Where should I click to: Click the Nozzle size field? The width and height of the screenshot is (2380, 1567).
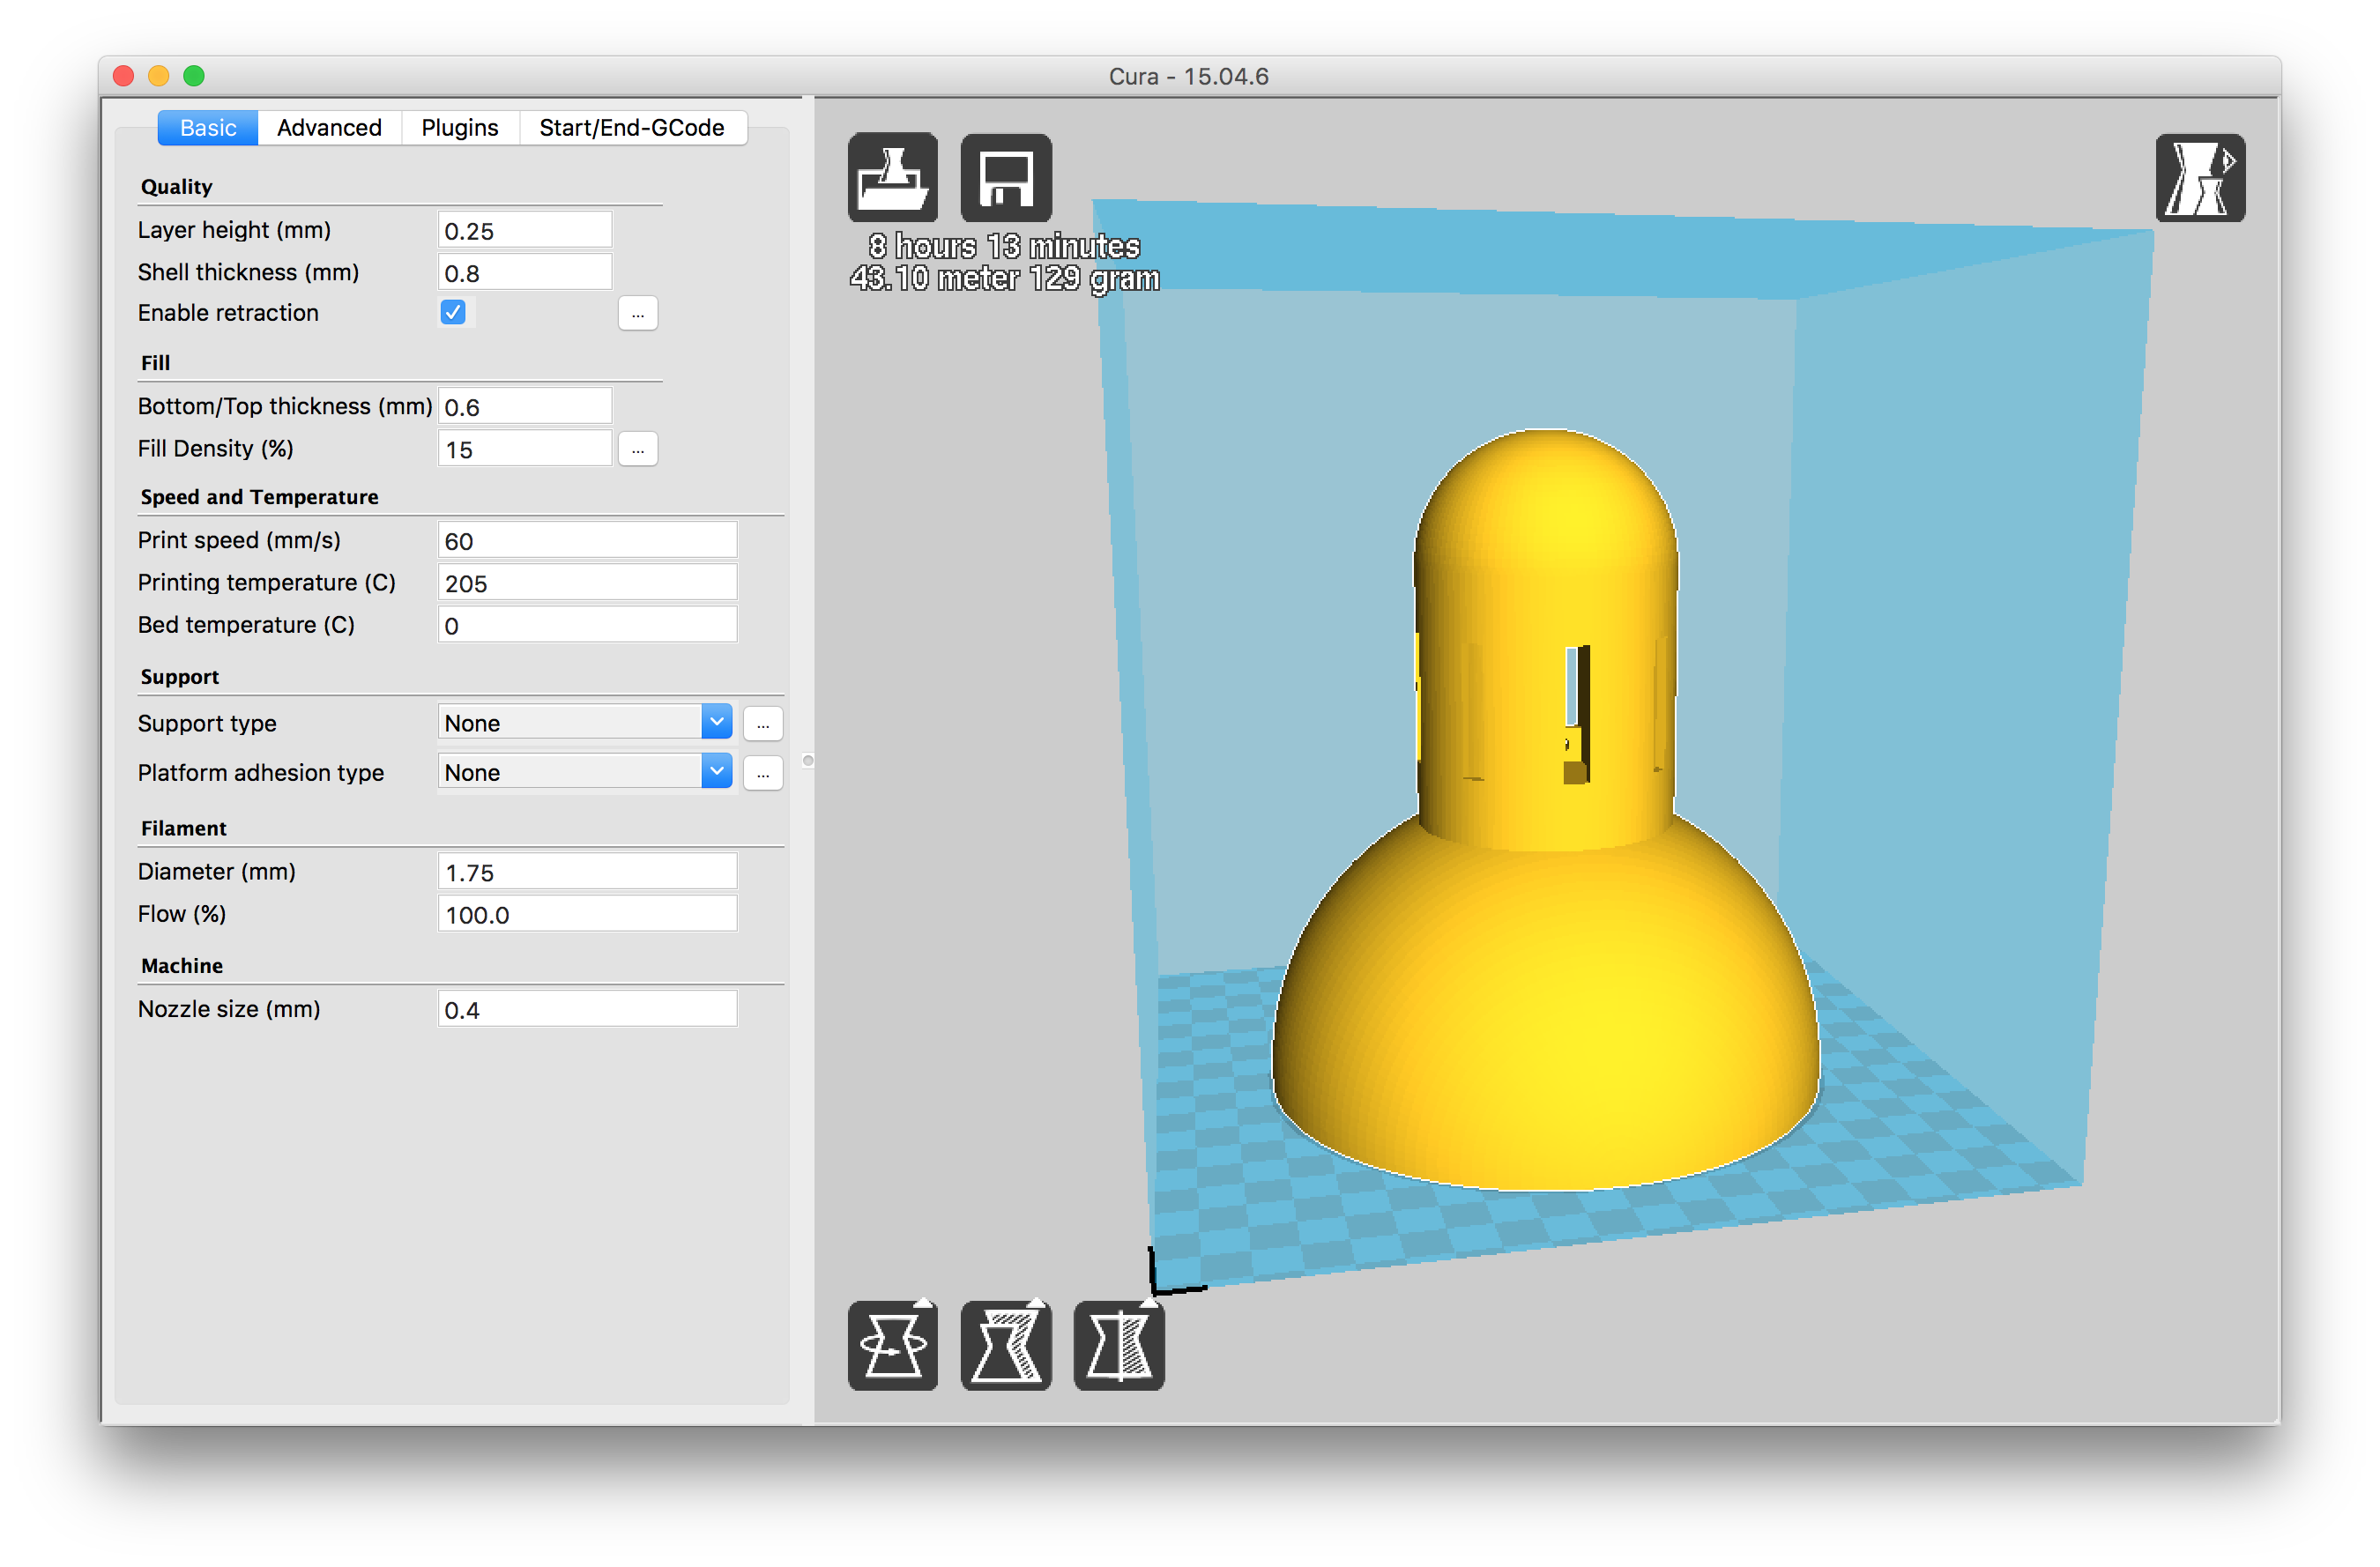pyautogui.click(x=588, y=1010)
